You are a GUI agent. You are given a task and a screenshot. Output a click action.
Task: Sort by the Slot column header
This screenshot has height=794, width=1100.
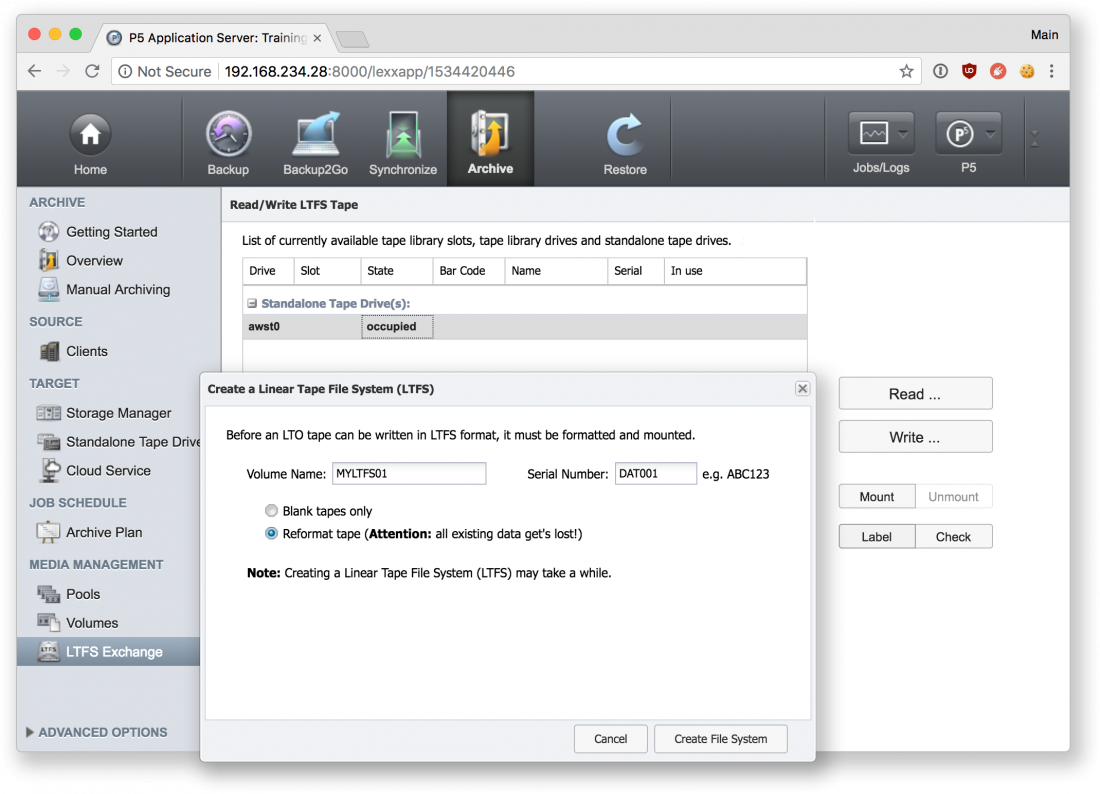(x=328, y=271)
